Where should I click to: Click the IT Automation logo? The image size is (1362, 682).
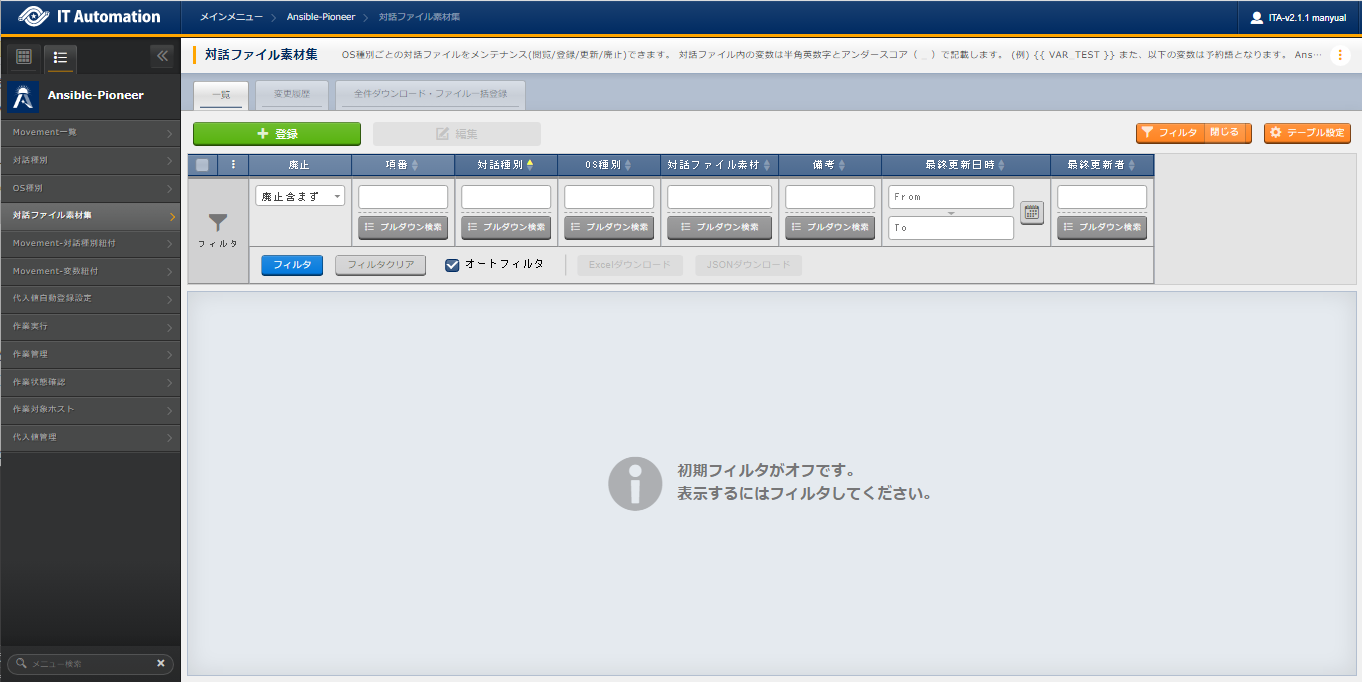pos(90,17)
